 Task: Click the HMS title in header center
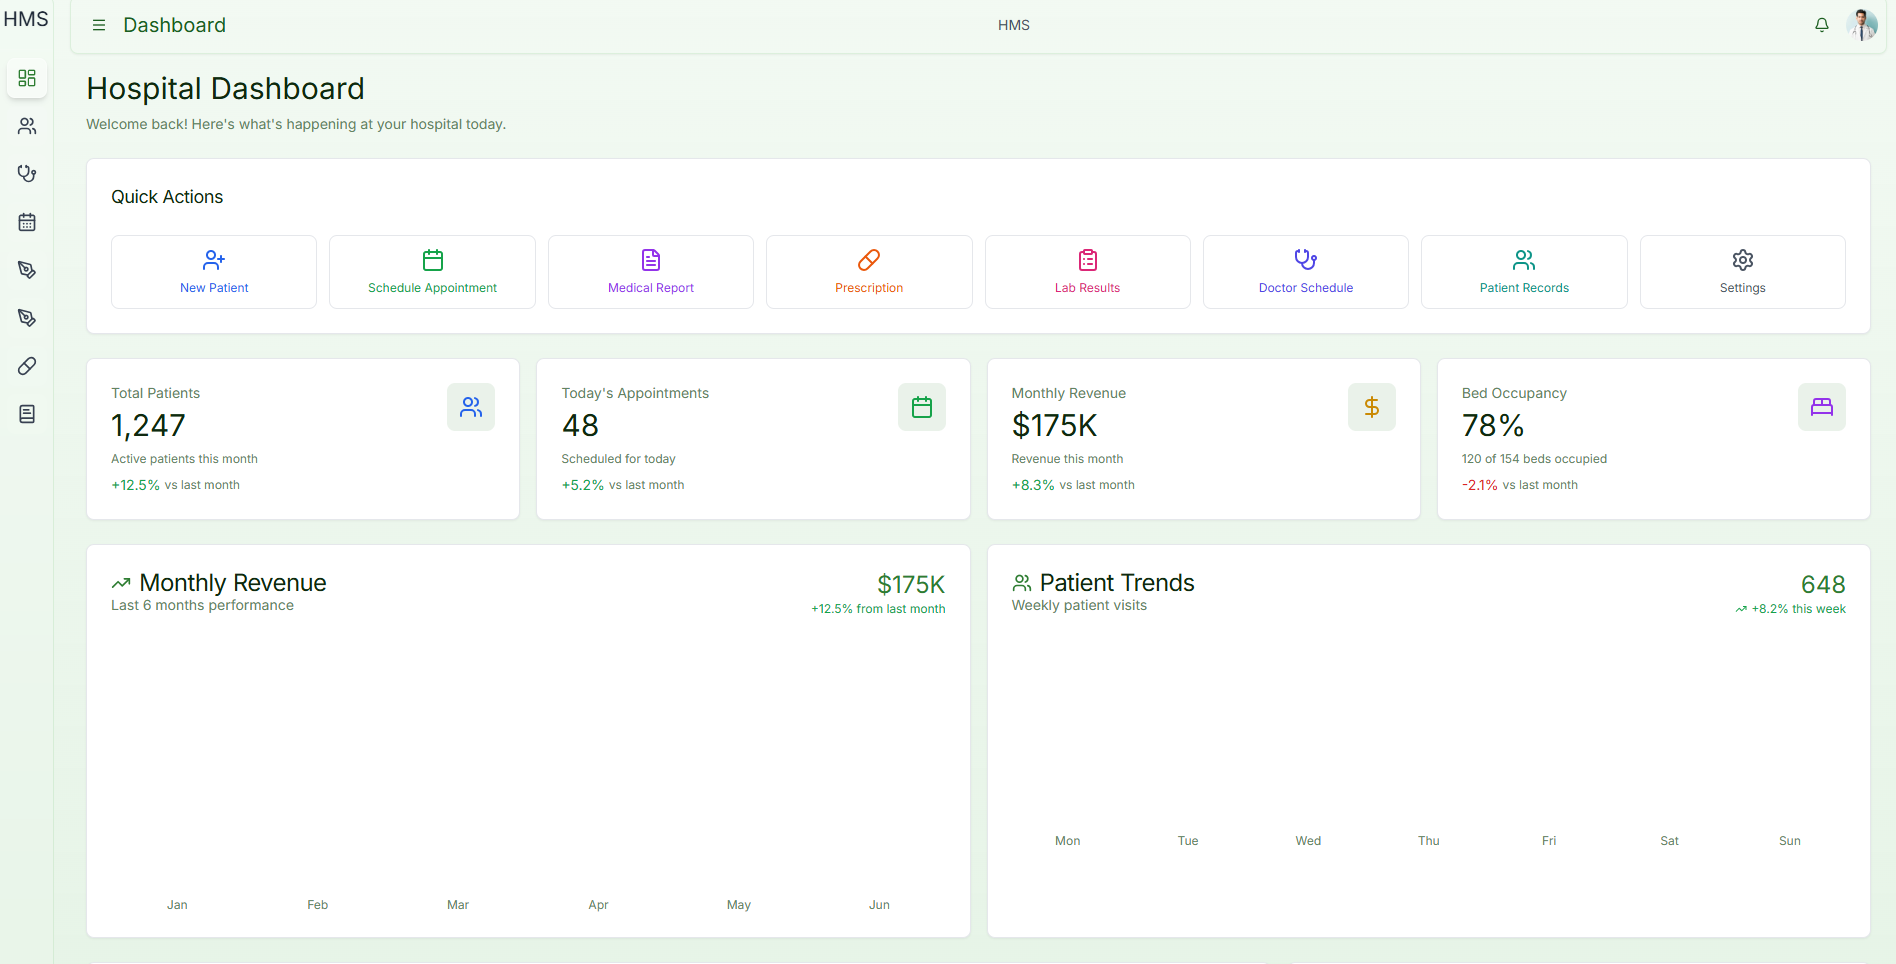pos(1014,25)
